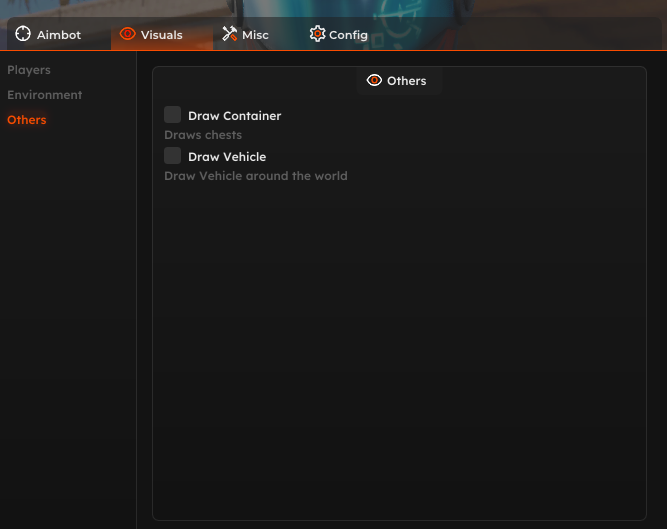Click the orange eye icon on Visuals tab
Screen dimensions: 667x529
(x=127, y=34)
